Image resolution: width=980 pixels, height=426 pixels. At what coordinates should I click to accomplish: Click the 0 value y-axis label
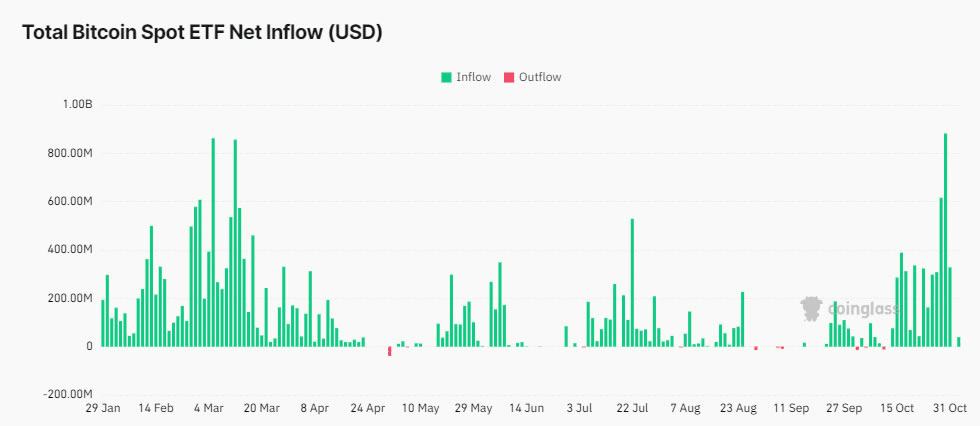coord(89,346)
